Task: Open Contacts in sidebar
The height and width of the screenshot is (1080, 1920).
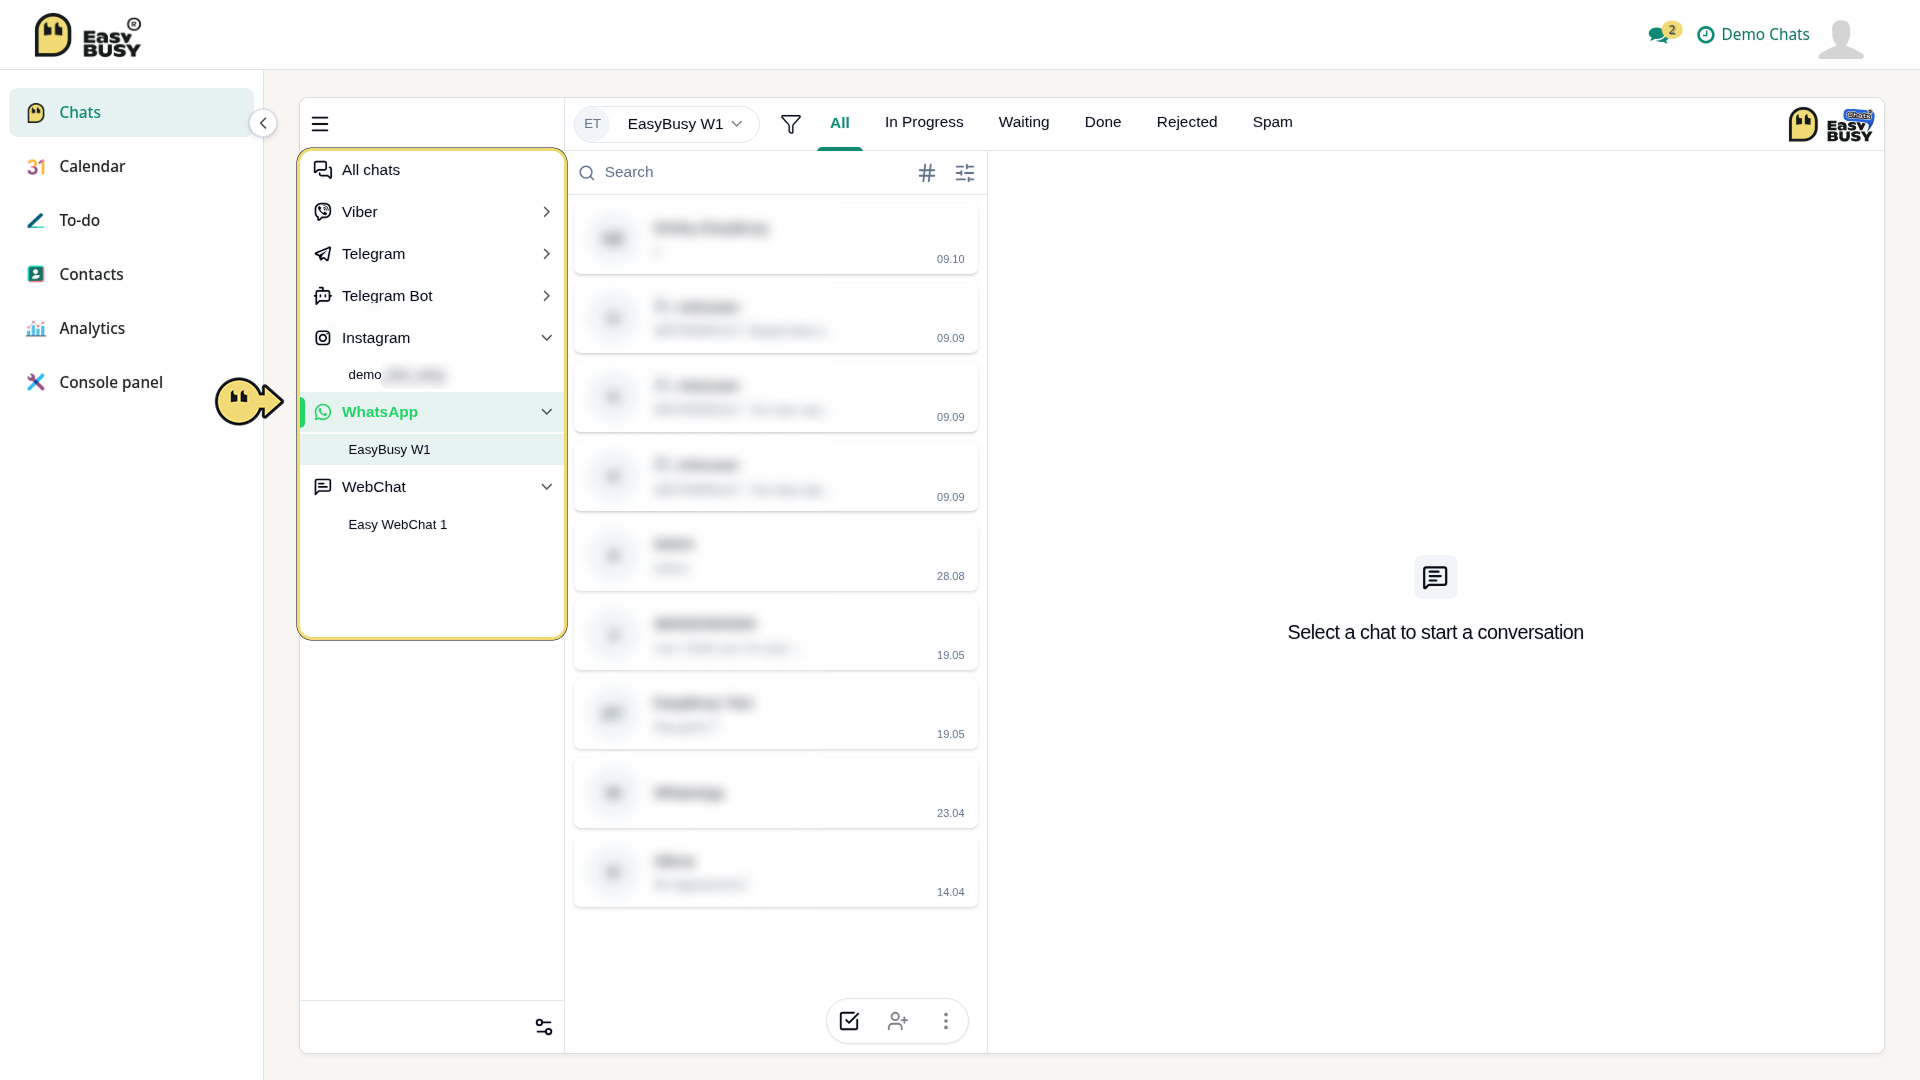Action: click(131, 274)
